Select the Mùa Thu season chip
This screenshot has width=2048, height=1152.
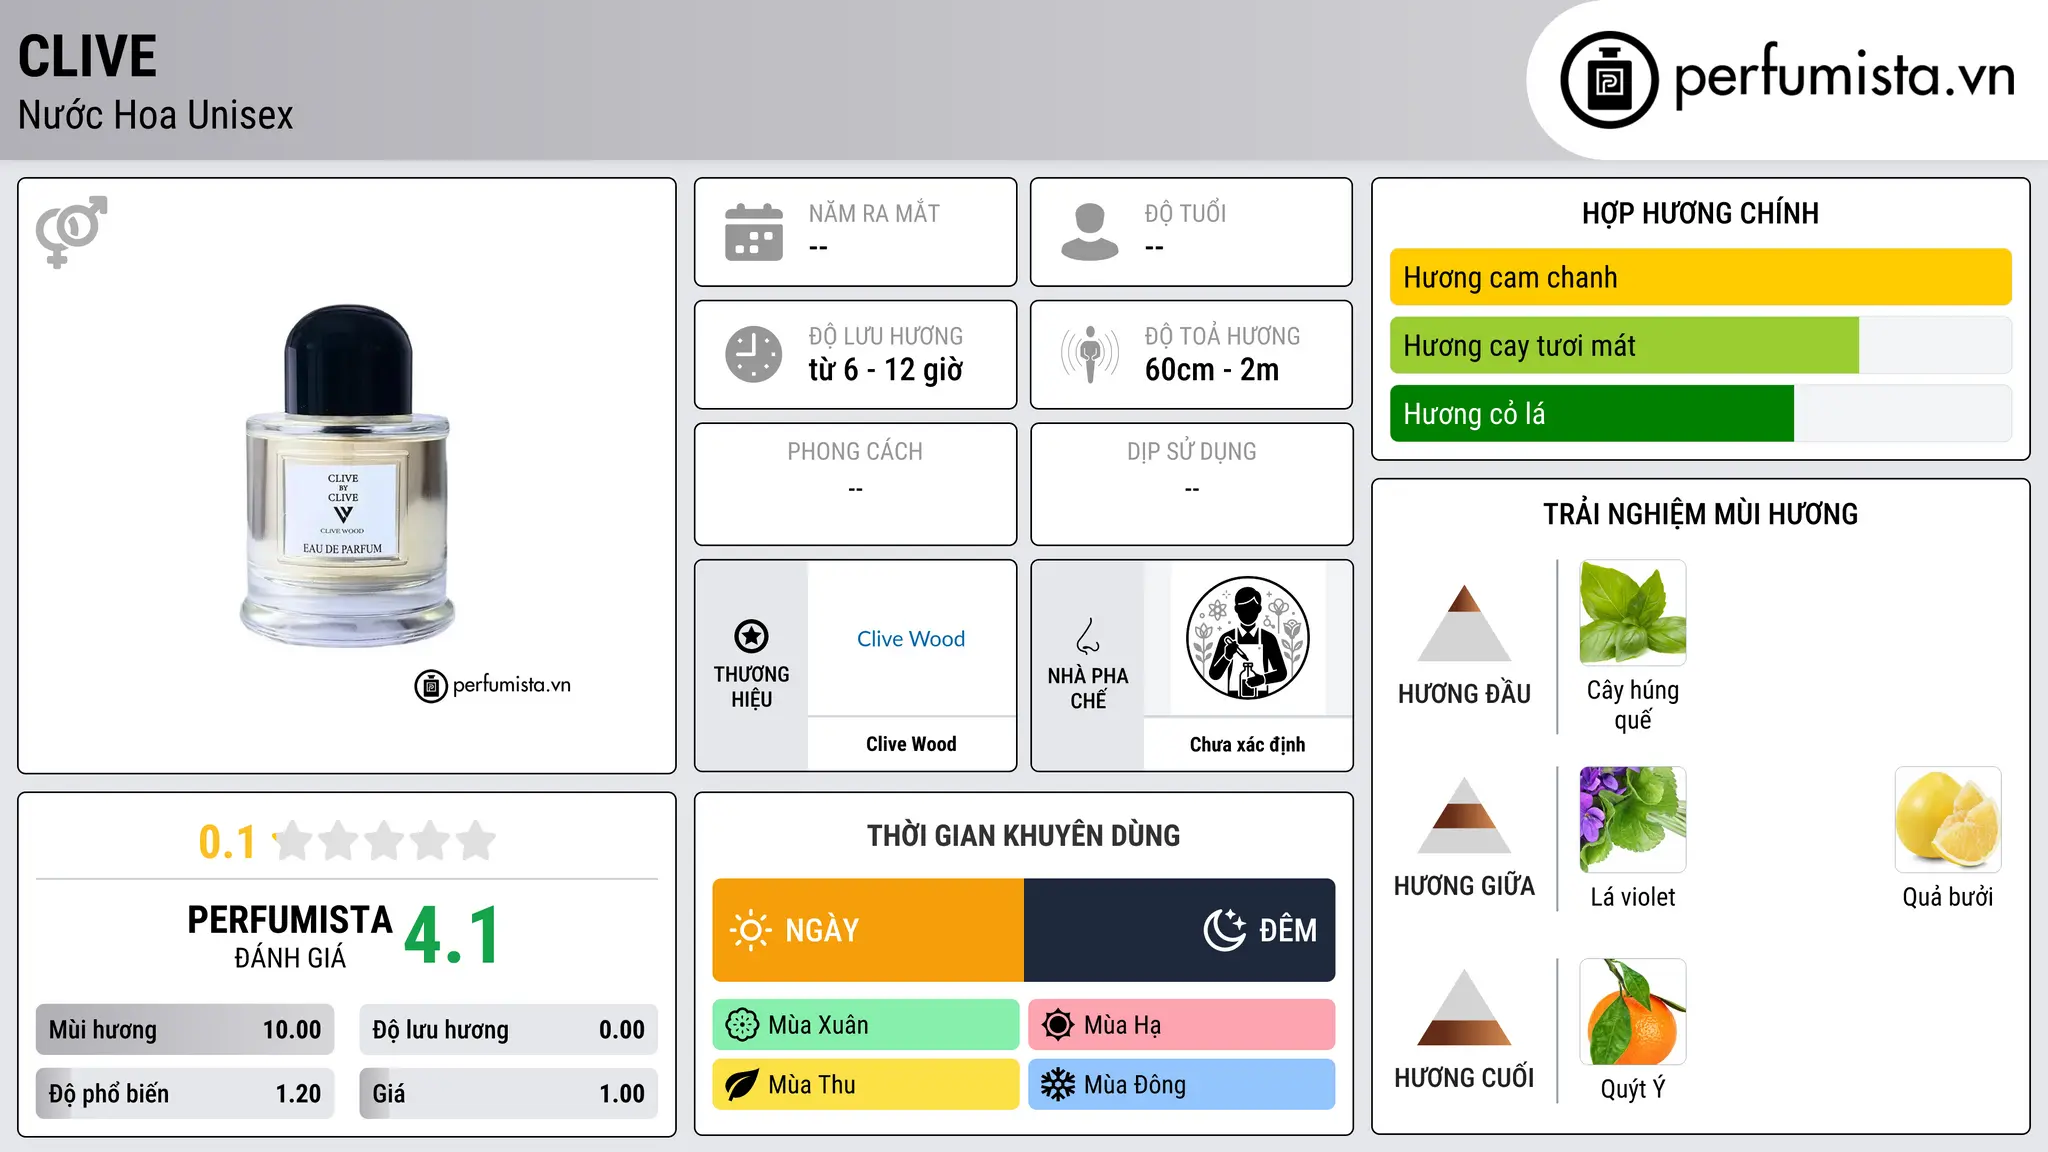click(x=866, y=1085)
